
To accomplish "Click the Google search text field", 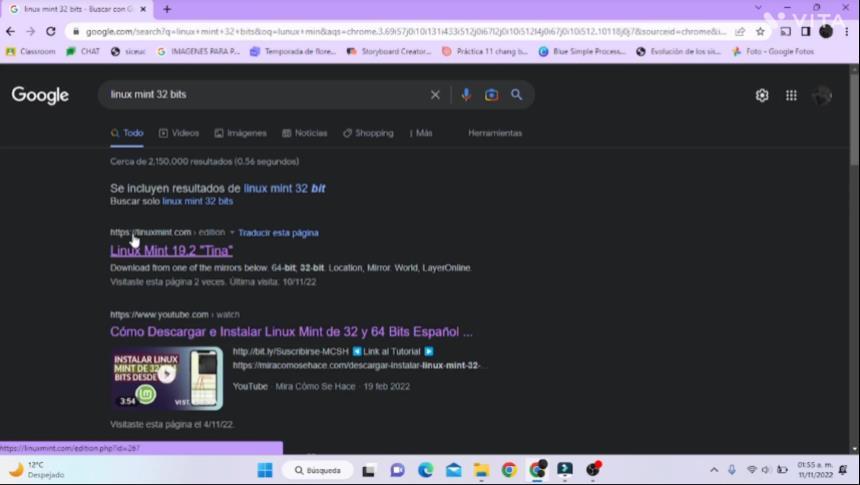I will point(263,94).
